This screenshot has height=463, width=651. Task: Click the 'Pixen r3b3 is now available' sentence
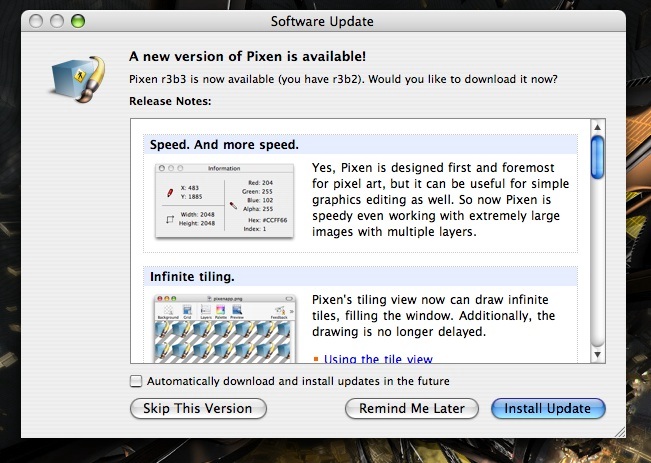[x=343, y=79]
